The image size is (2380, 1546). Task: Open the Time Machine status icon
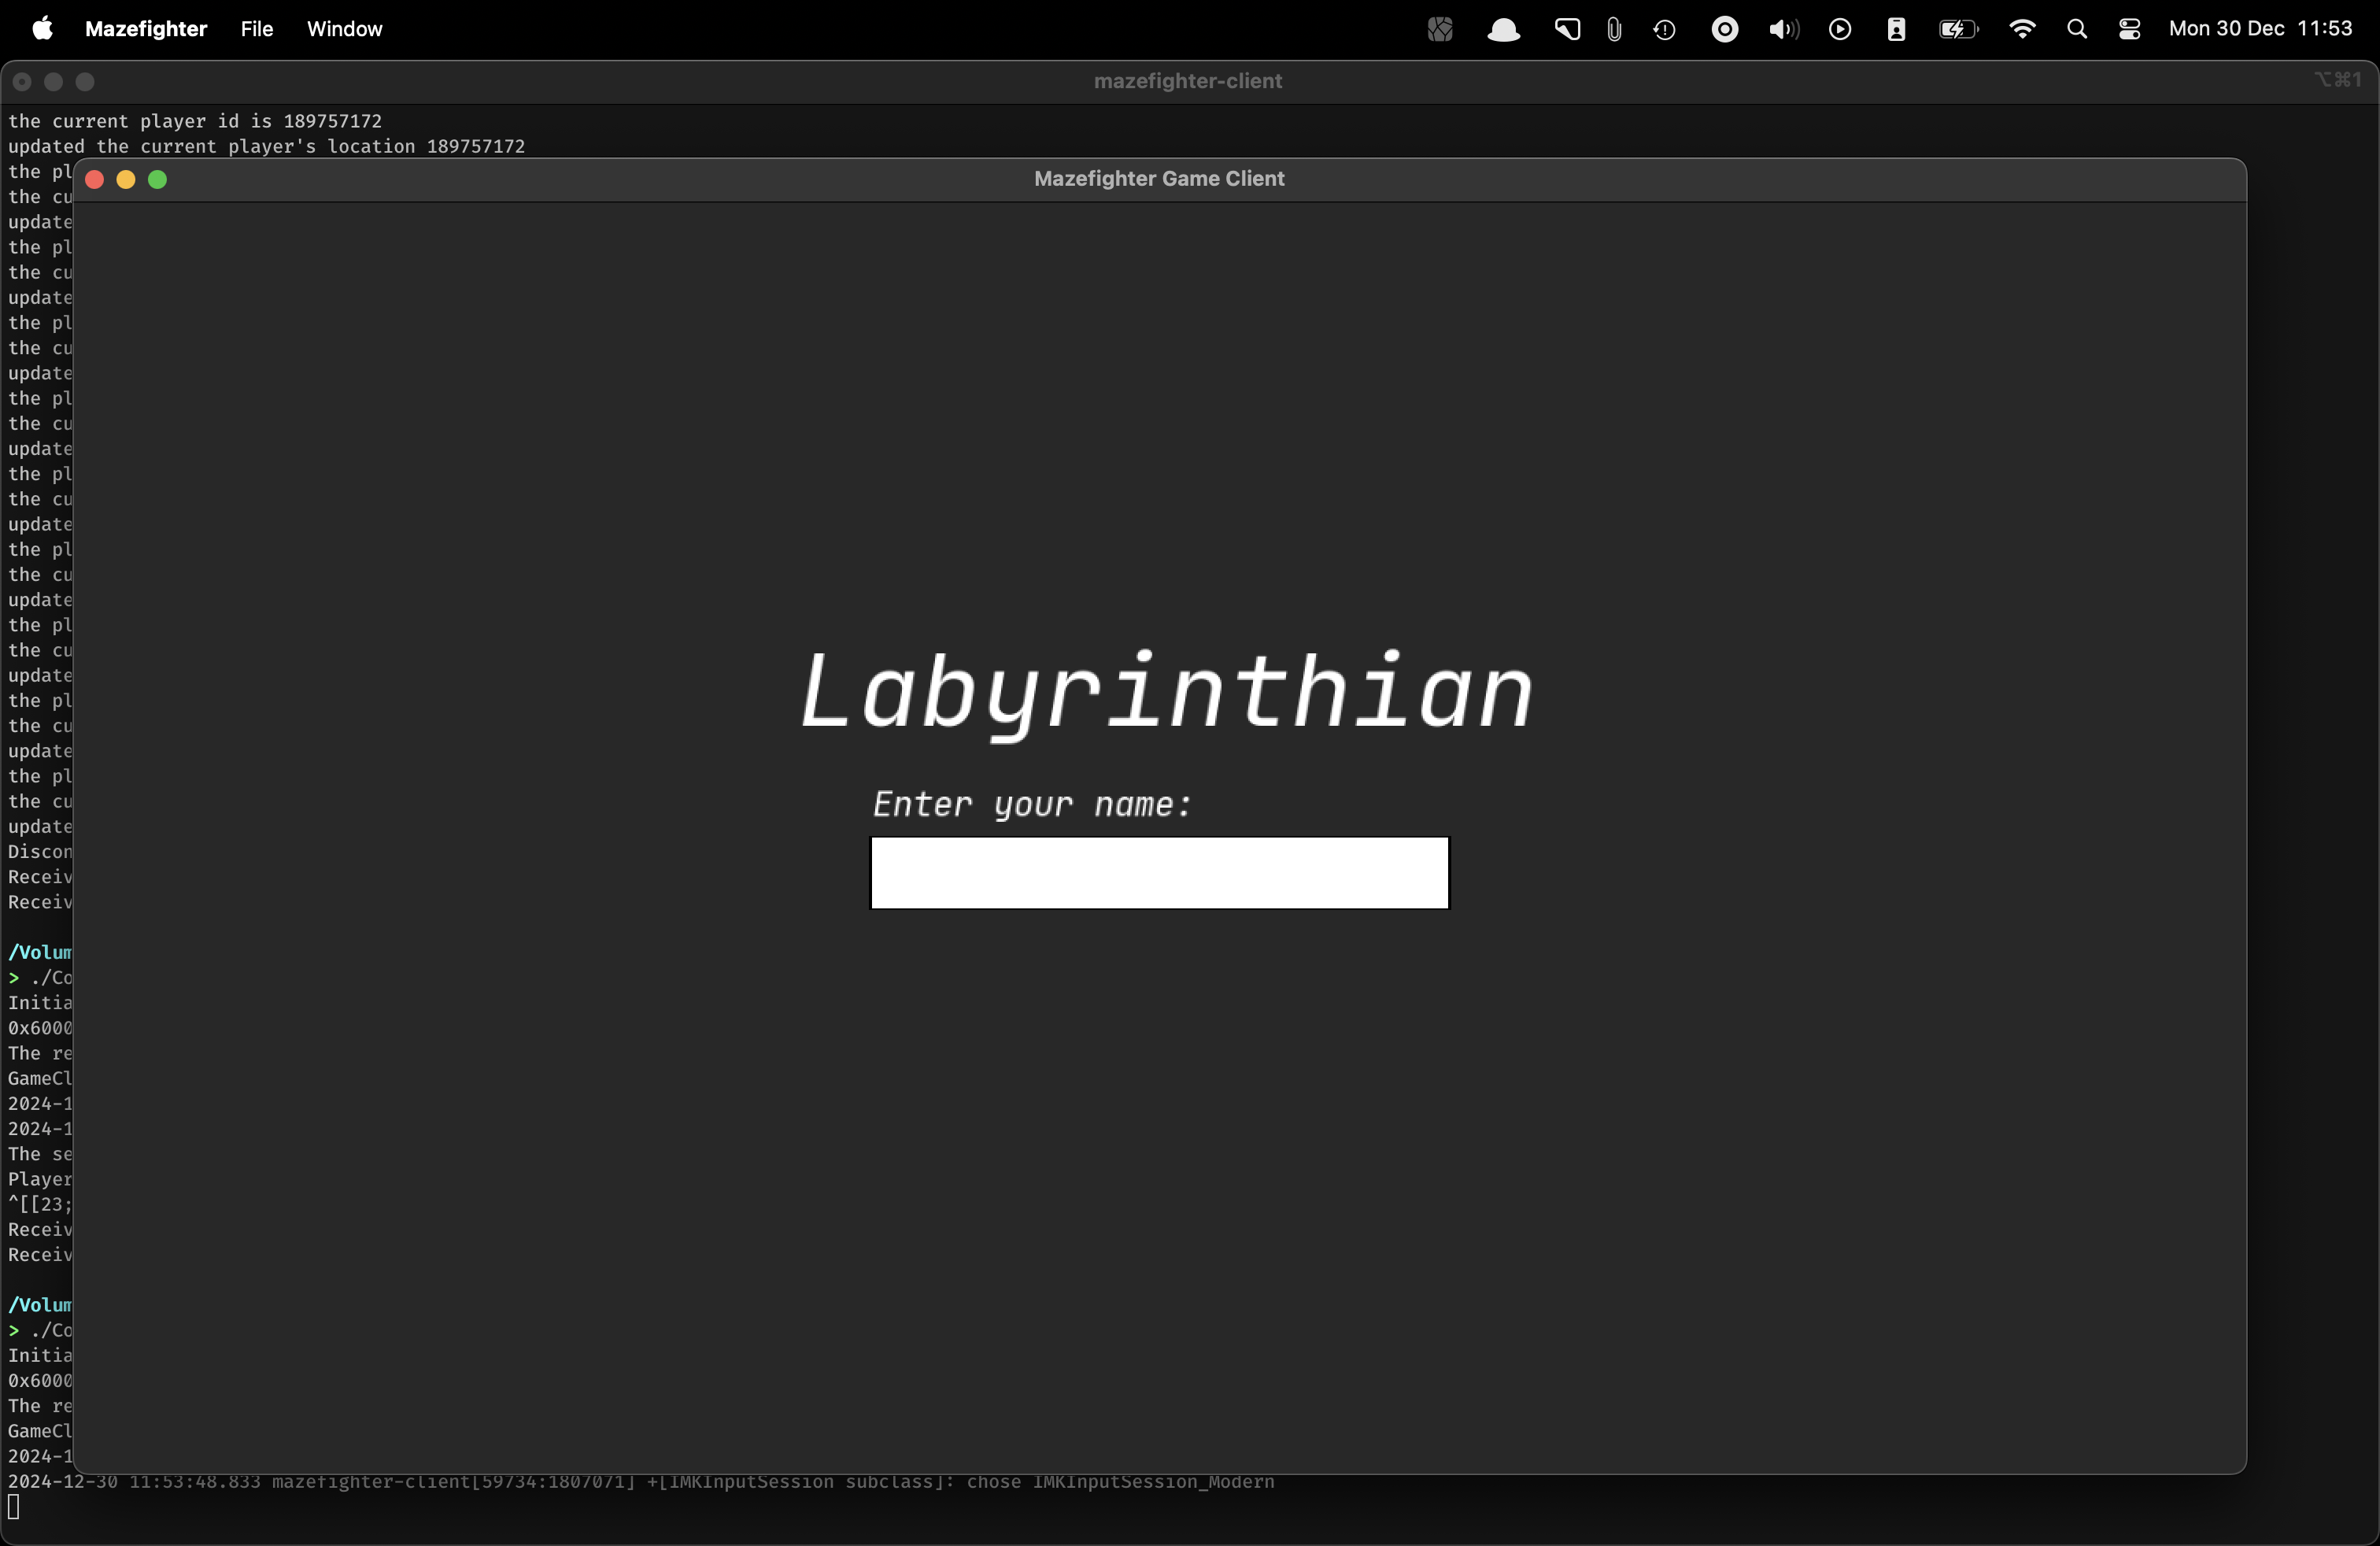pos(1665,30)
